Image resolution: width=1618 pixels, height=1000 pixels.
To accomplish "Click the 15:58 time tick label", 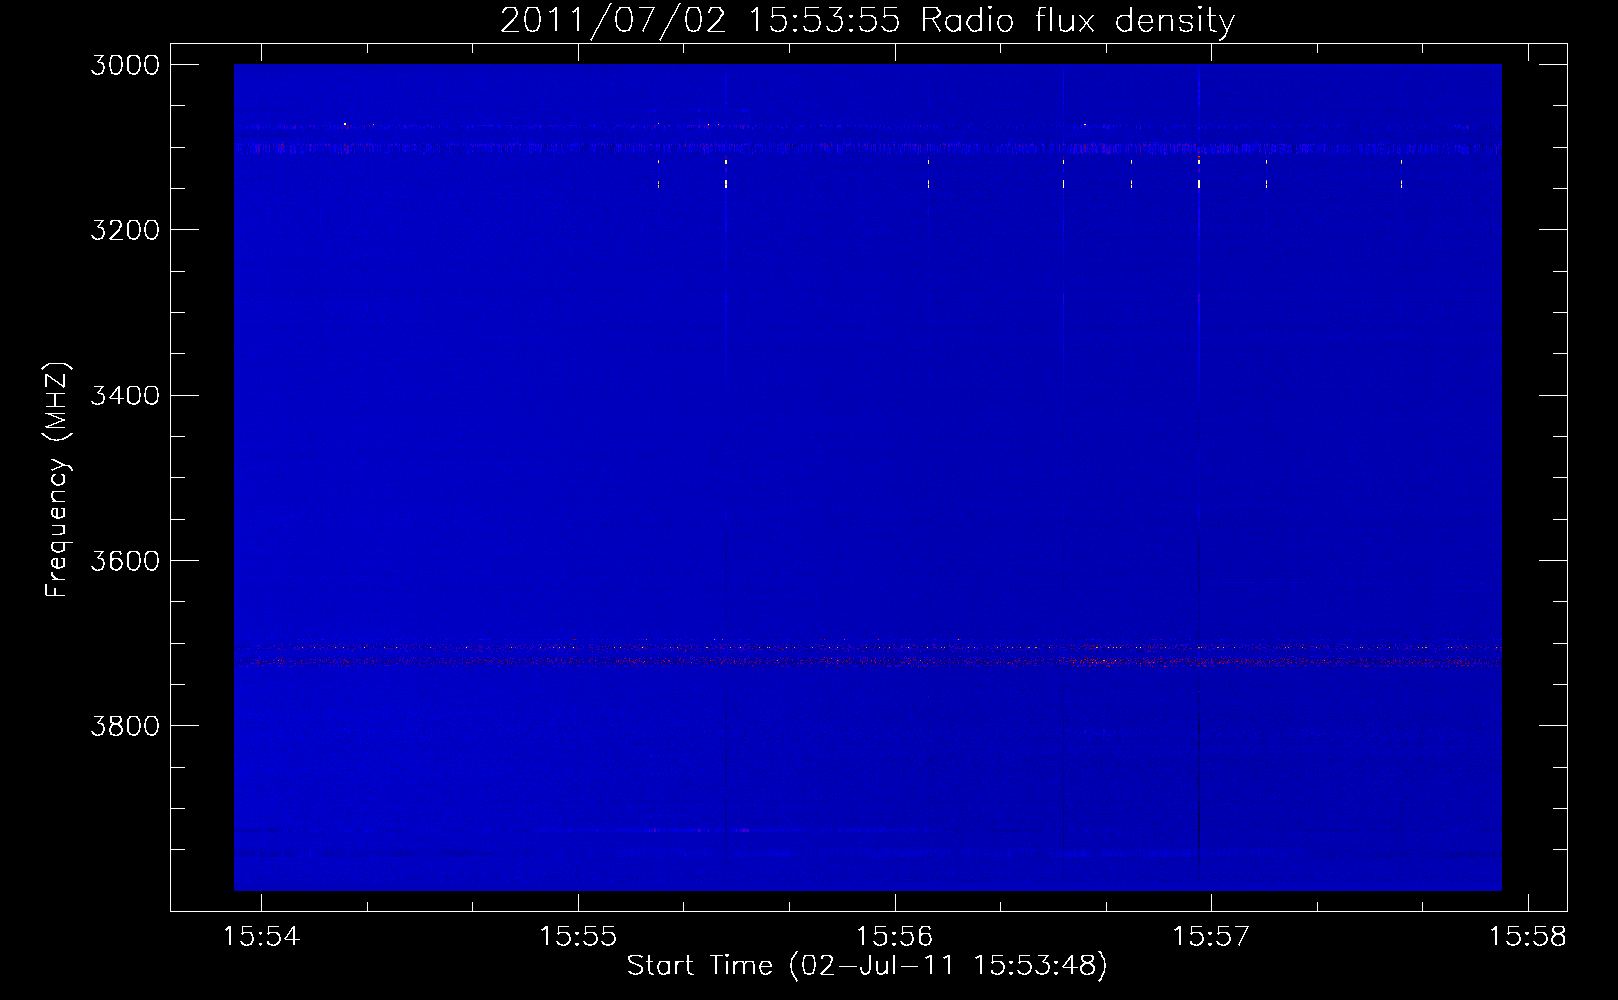I will (x=1527, y=937).
